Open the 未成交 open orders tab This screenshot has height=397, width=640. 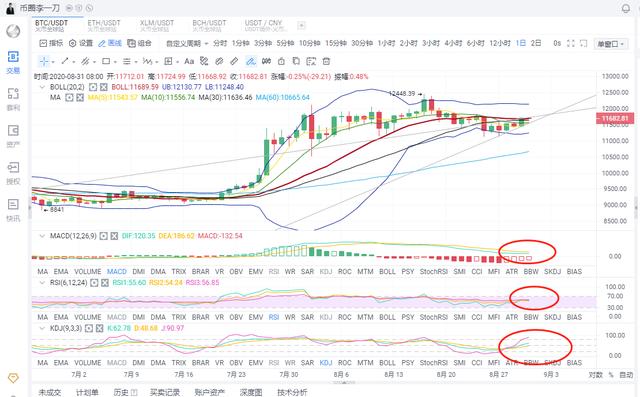(x=50, y=392)
